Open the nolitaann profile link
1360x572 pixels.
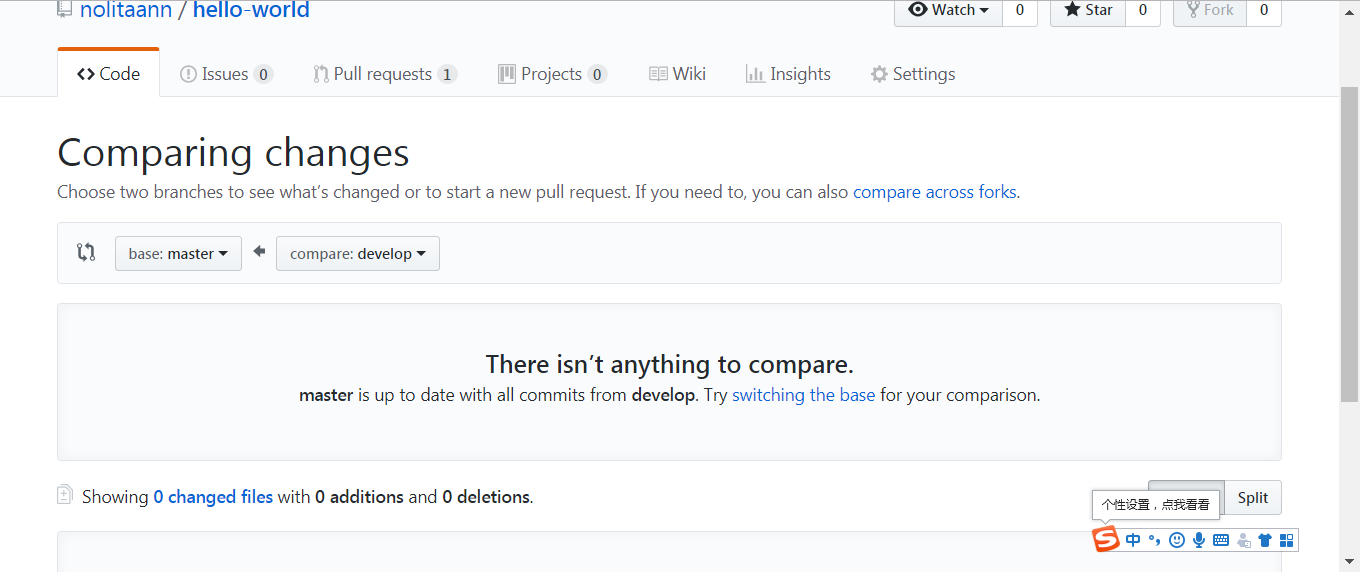(x=126, y=10)
